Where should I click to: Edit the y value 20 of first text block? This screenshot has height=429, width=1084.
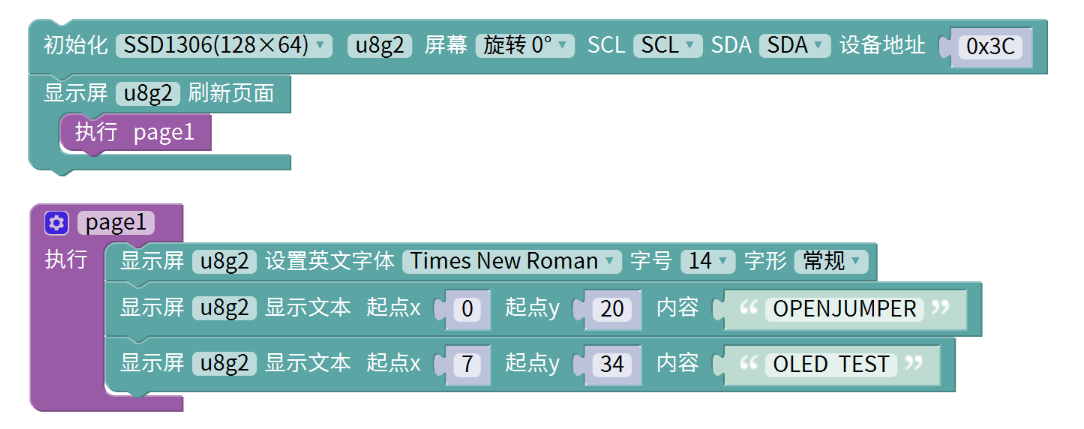point(612,309)
